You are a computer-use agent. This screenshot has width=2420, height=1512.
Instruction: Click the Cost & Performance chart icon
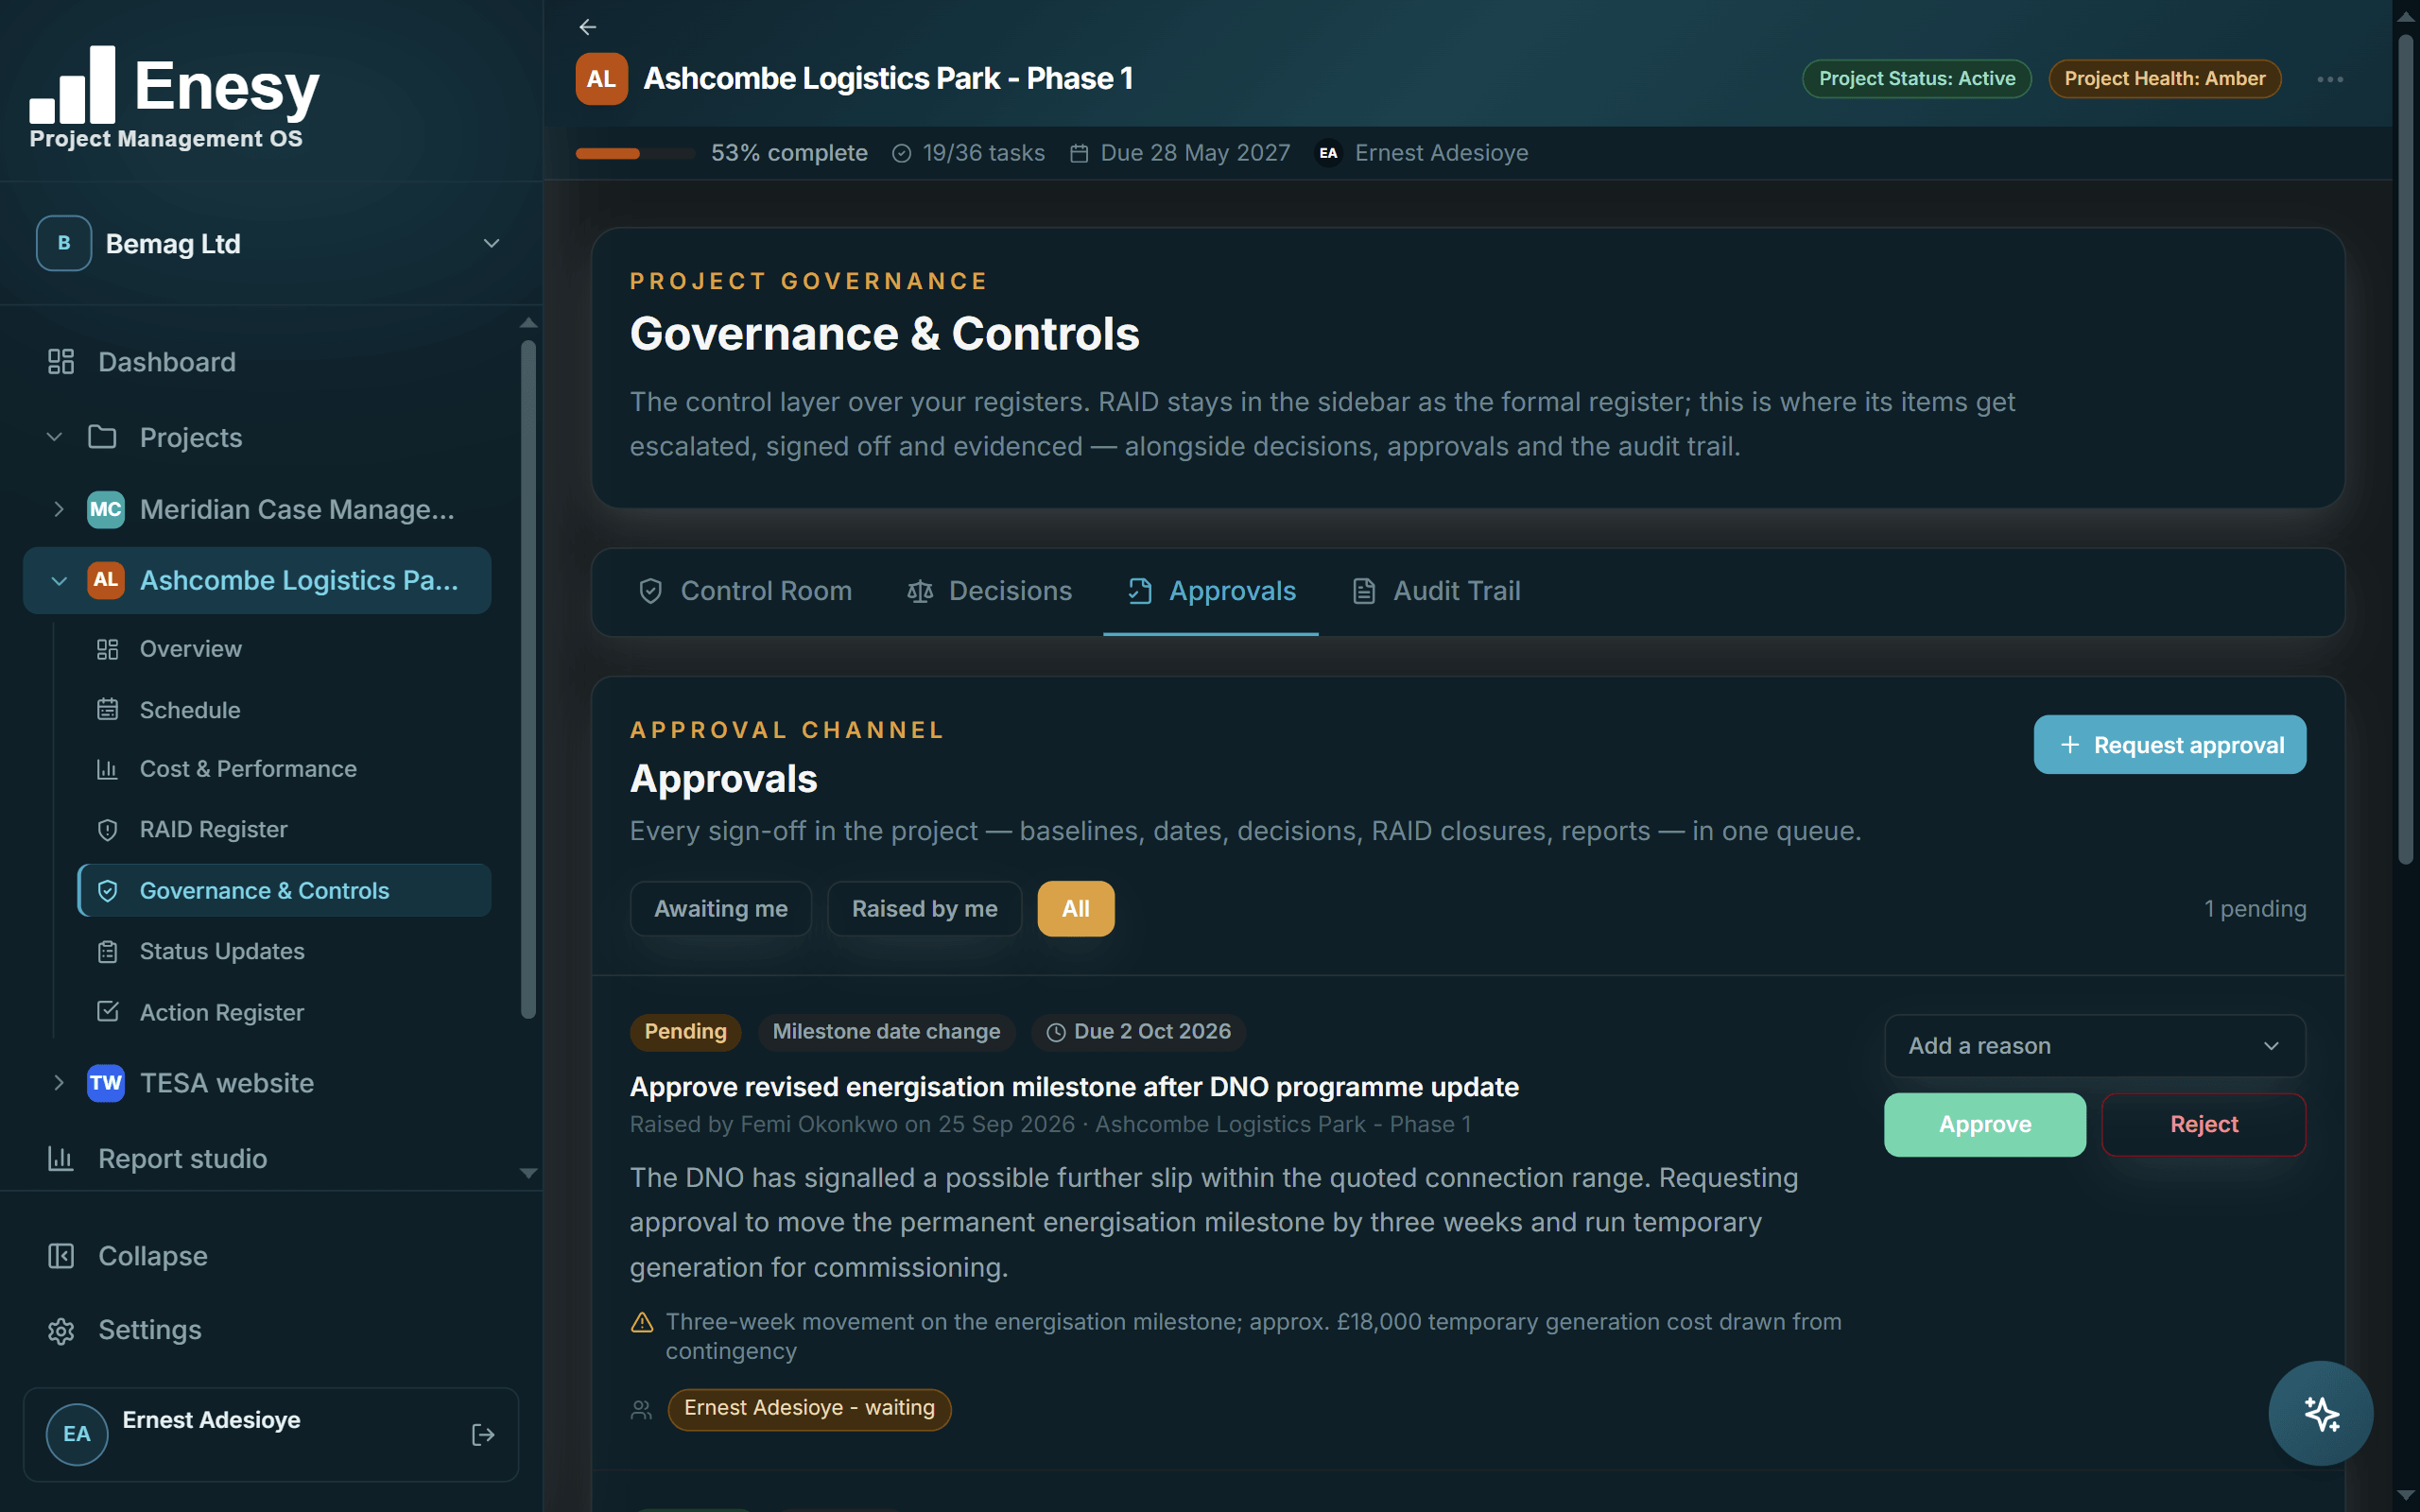pyautogui.click(x=108, y=769)
